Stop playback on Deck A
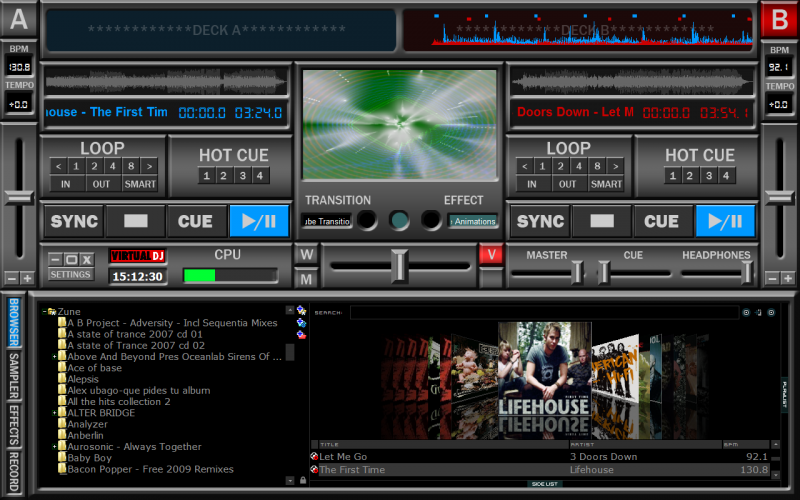 click(136, 221)
